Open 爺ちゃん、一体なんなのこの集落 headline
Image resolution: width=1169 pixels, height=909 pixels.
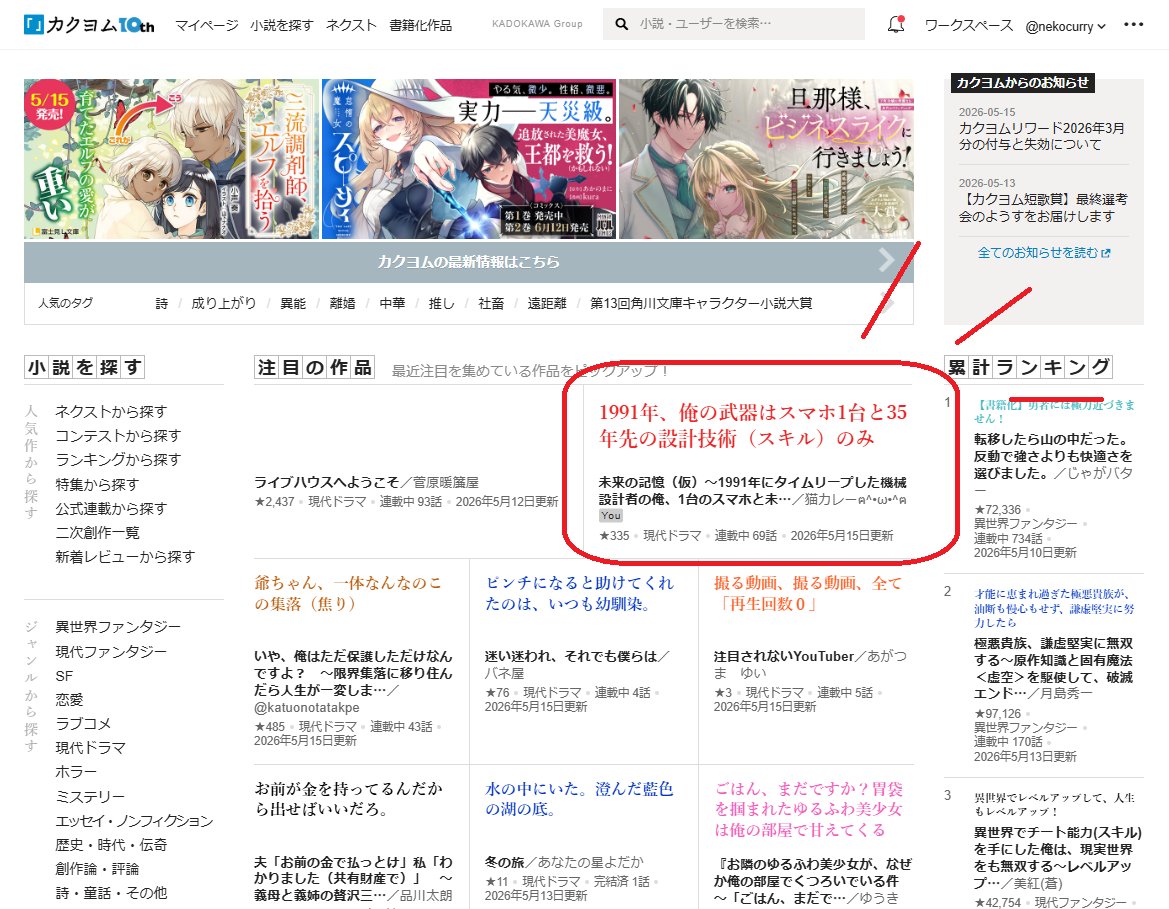(x=347, y=593)
